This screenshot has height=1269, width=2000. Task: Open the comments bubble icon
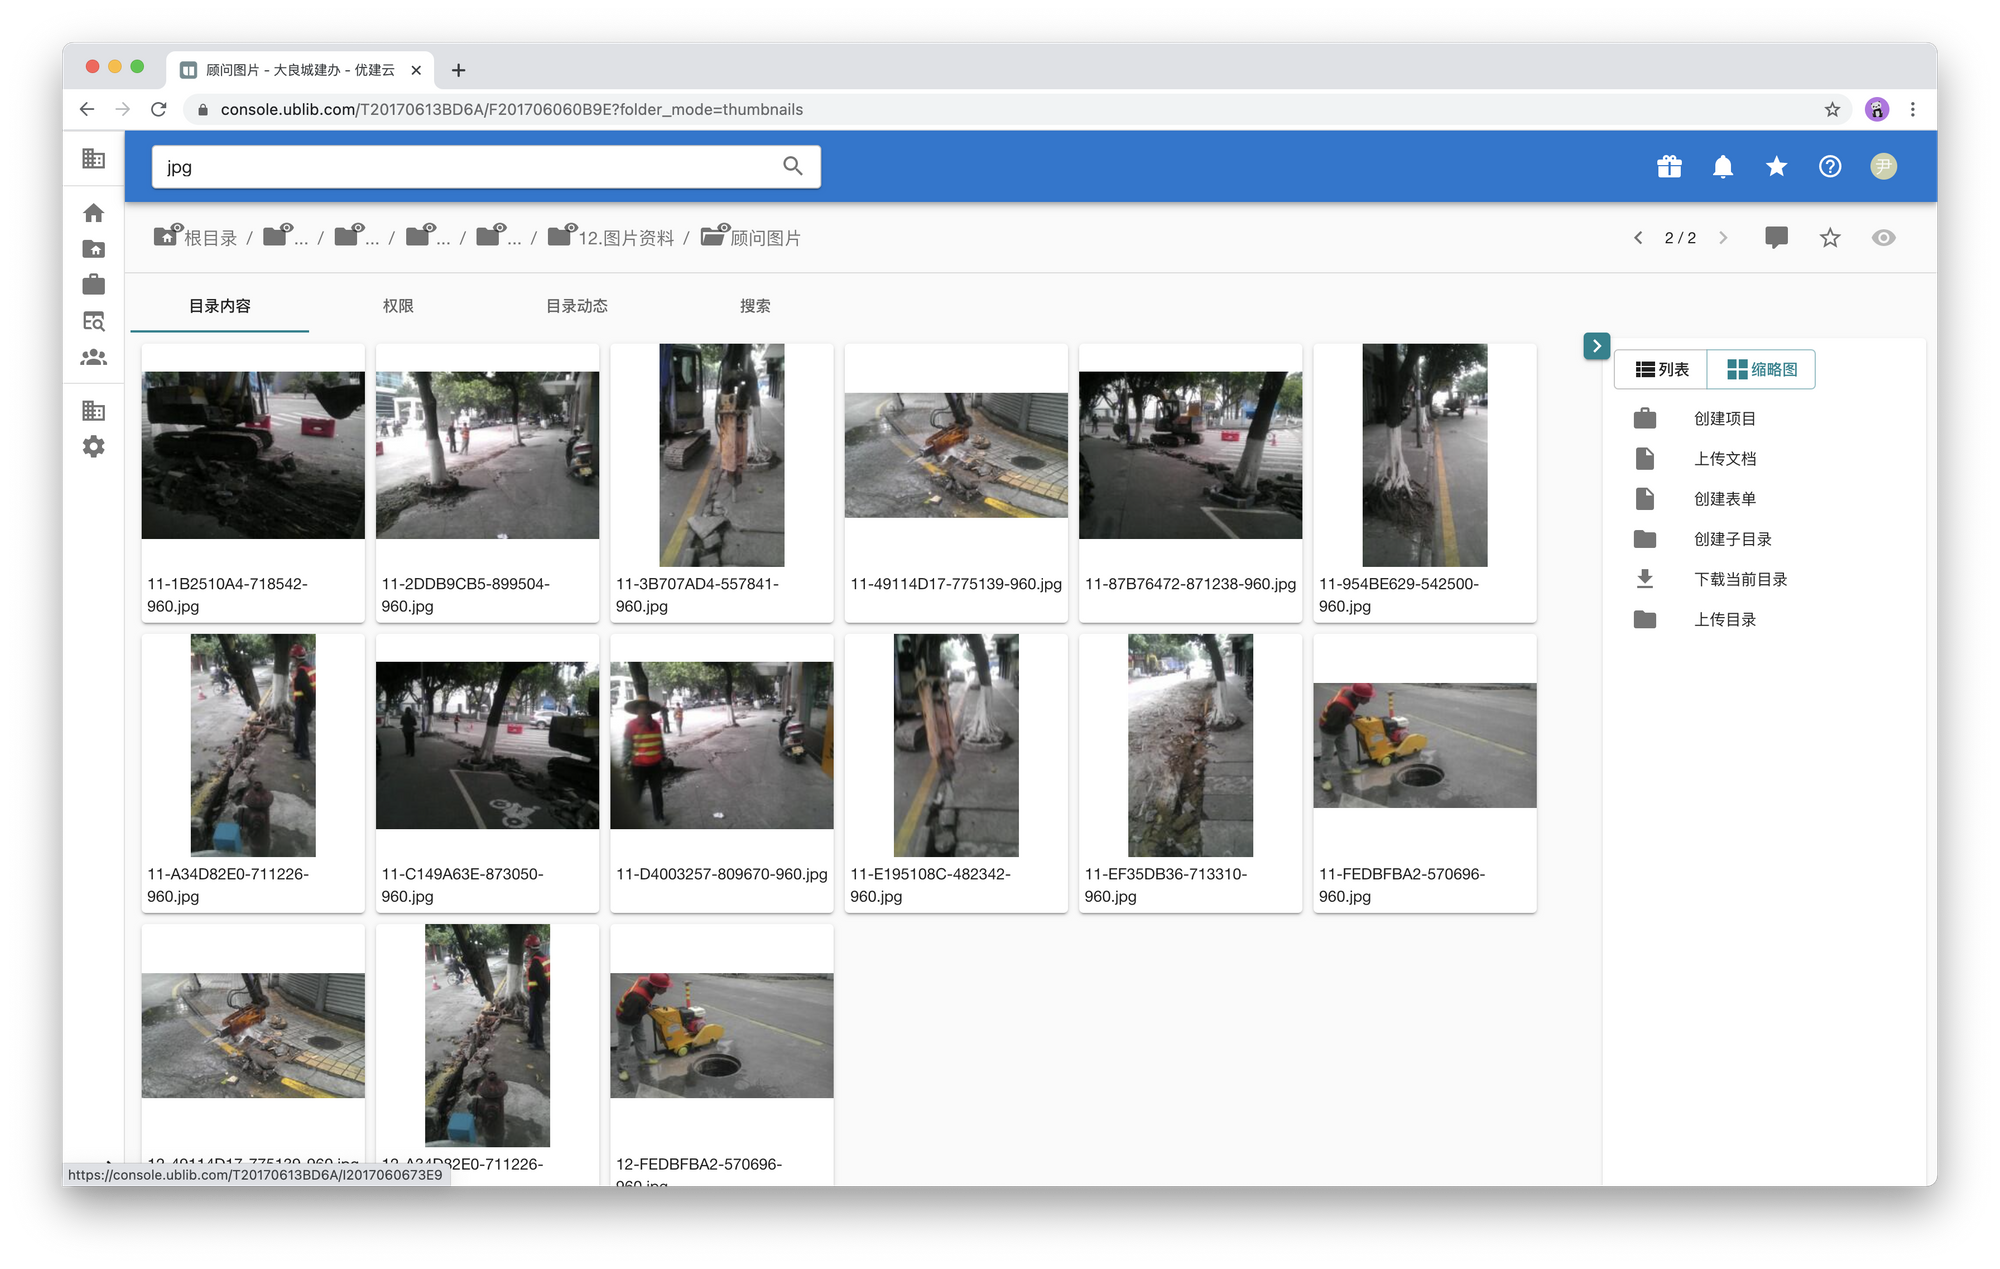[x=1776, y=238]
